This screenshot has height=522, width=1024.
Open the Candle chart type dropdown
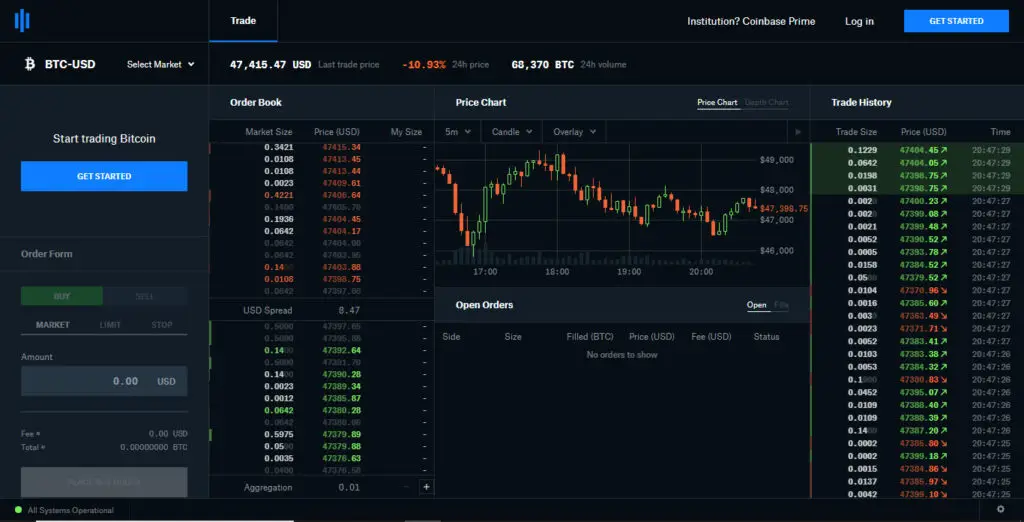[512, 132]
